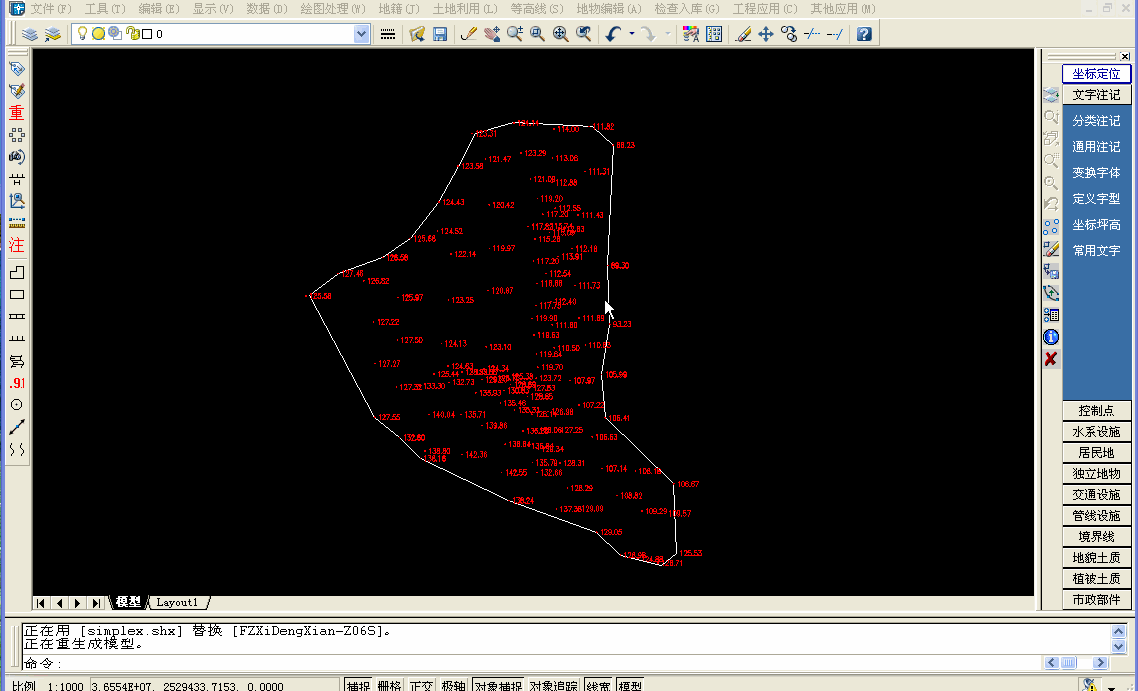1138x691 pixels.
Task: Switch to the Layout1 tab
Action: (177, 602)
